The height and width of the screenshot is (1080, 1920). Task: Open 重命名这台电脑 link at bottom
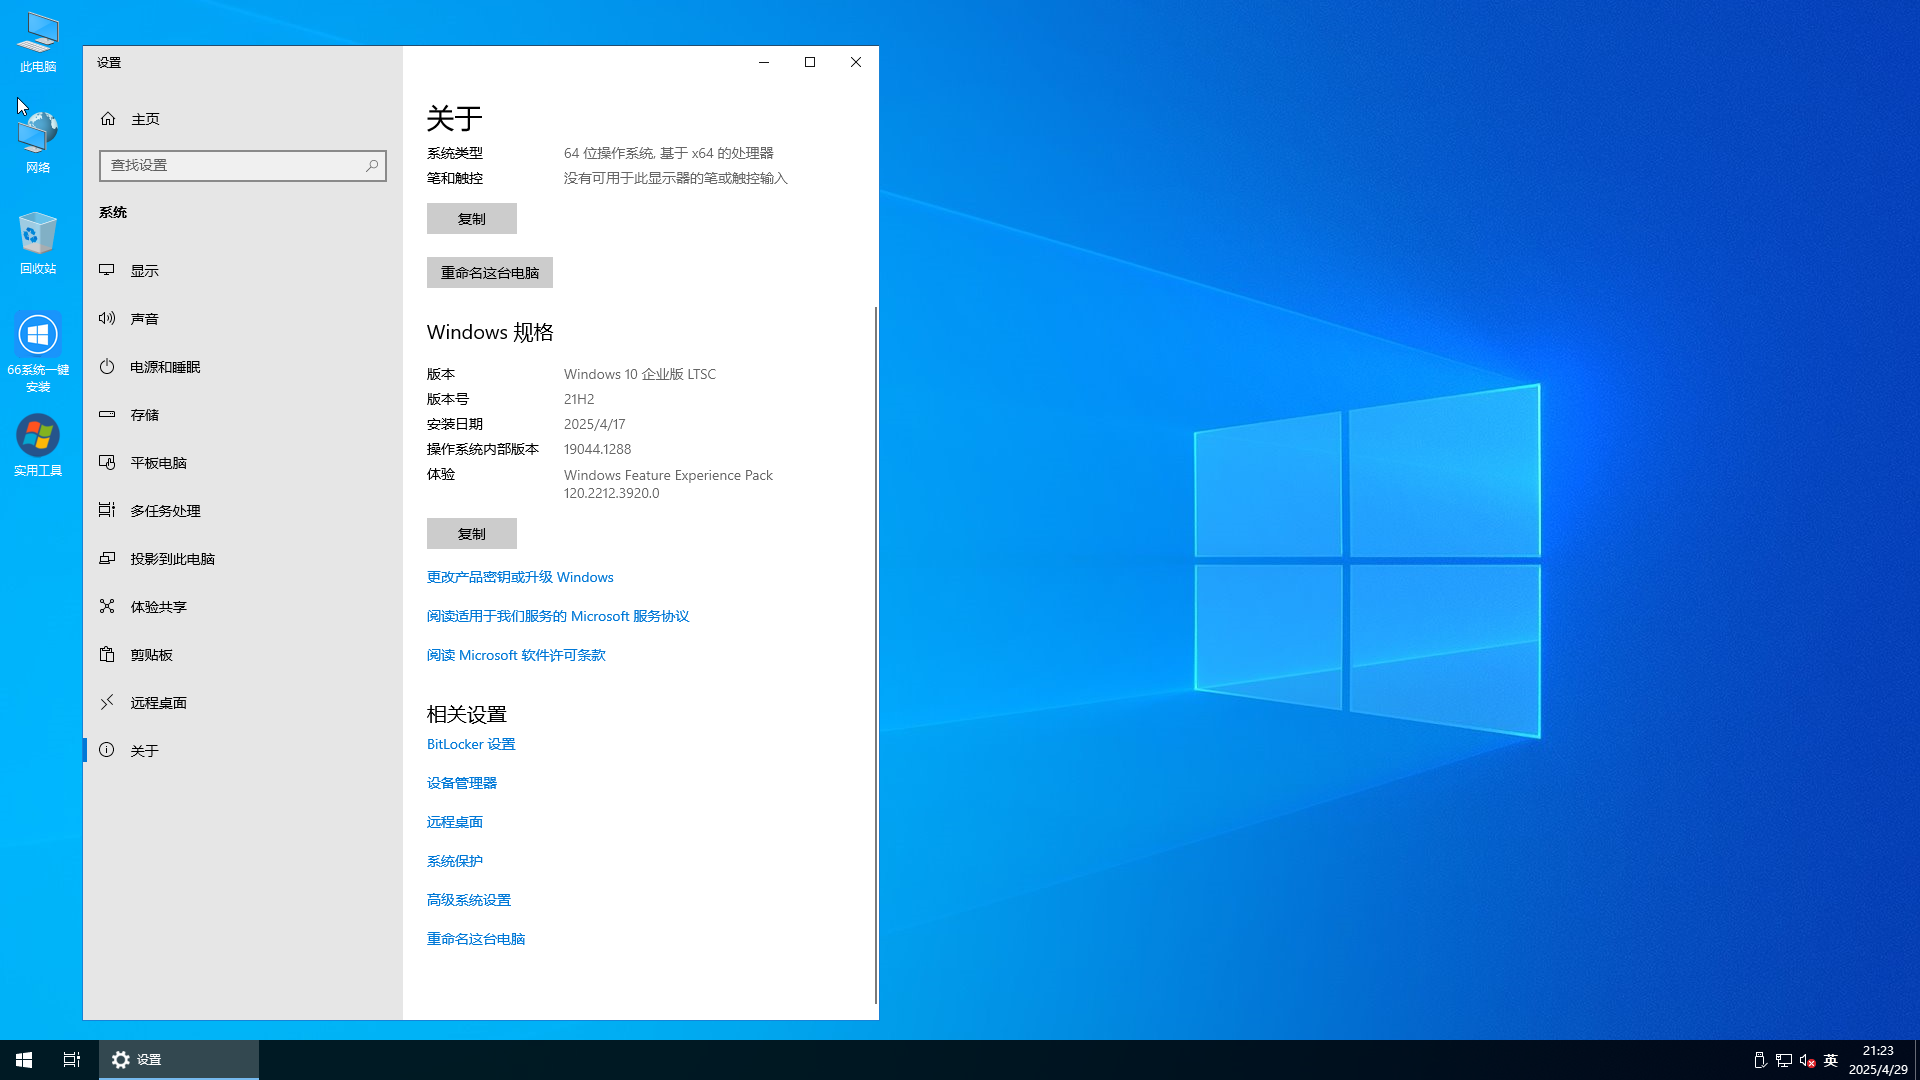476,940
